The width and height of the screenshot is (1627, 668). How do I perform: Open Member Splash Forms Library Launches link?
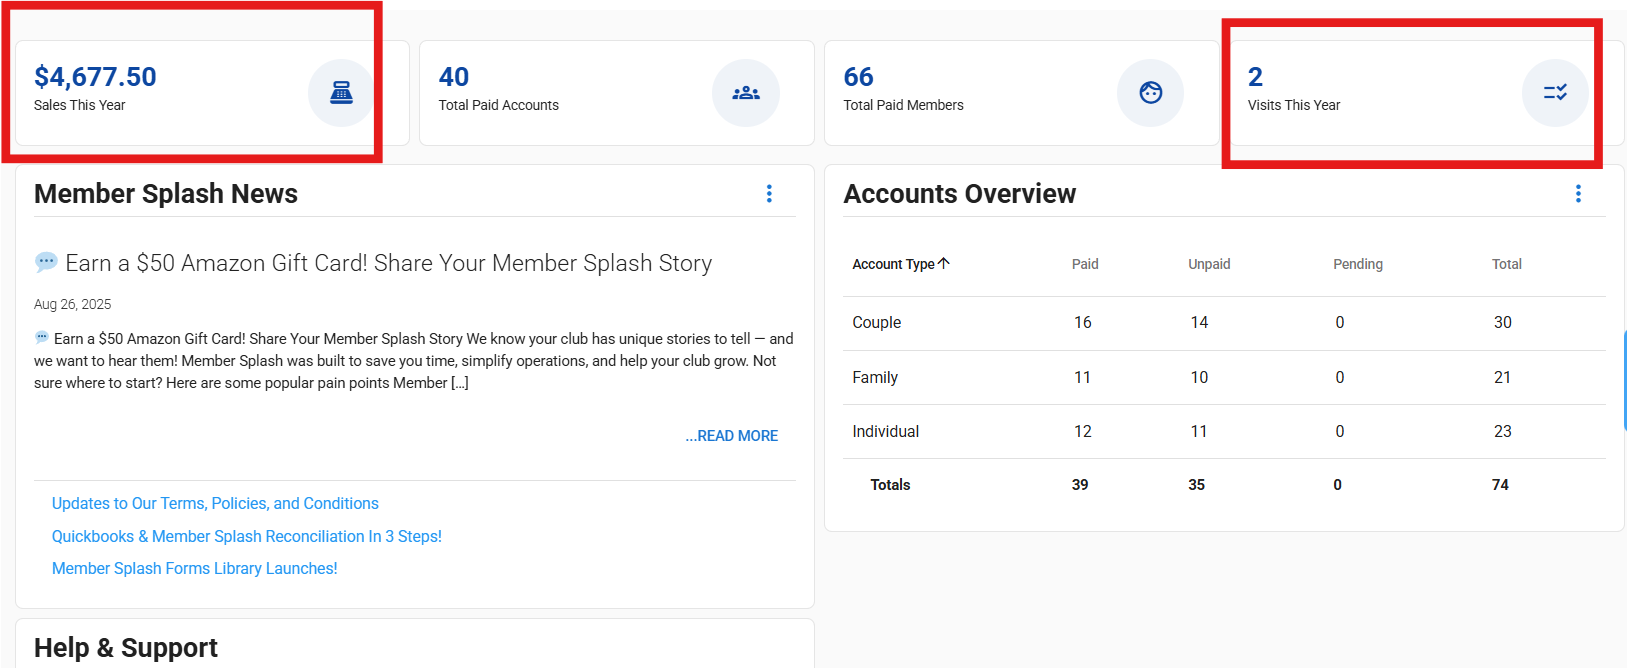[x=194, y=569]
